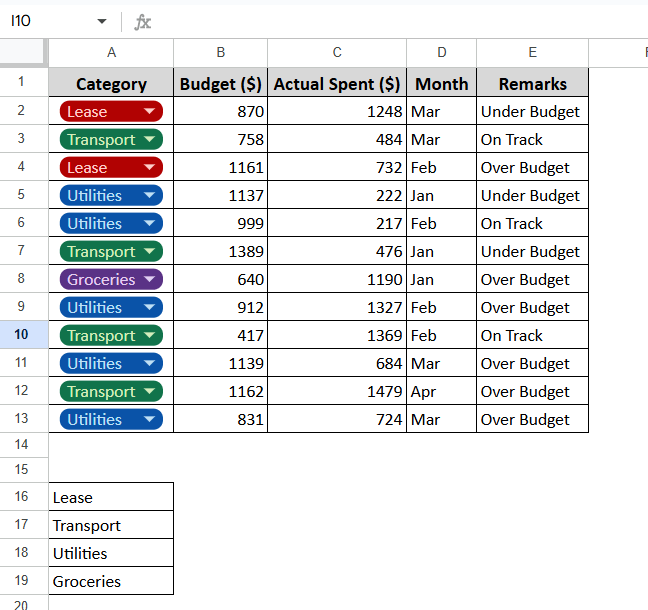Select actual spent cell 1369

click(337, 335)
